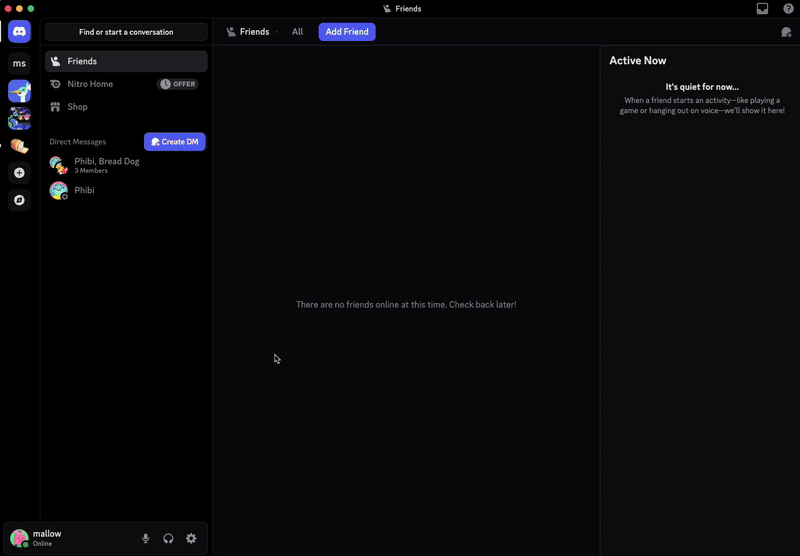Open Phibi, Bread Dog group conversation
This screenshot has width=800, height=556.
pos(106,165)
